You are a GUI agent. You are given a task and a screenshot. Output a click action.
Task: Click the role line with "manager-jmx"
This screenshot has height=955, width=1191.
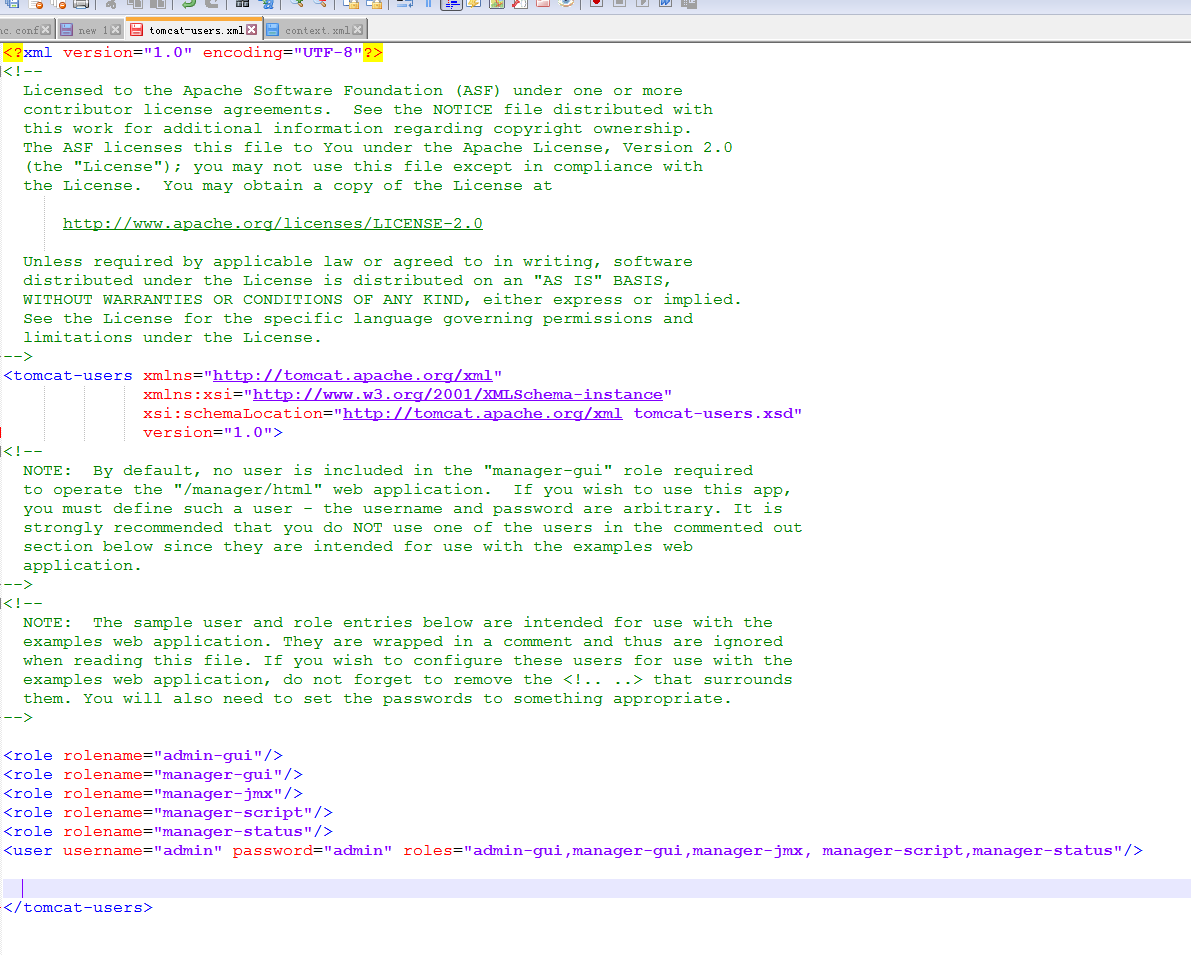[153, 793]
